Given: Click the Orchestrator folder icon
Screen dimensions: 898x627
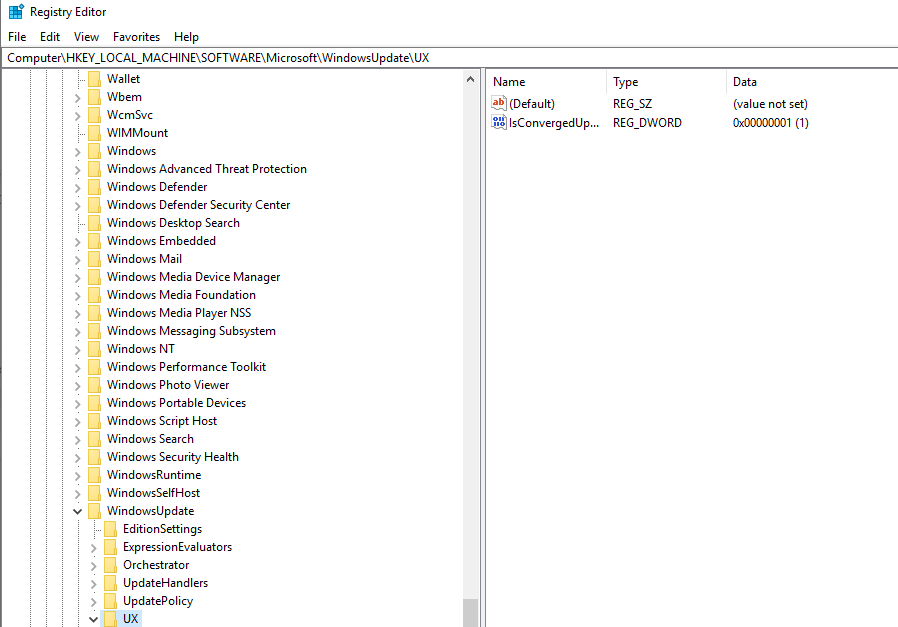Looking at the screenshot, I should 111,565.
